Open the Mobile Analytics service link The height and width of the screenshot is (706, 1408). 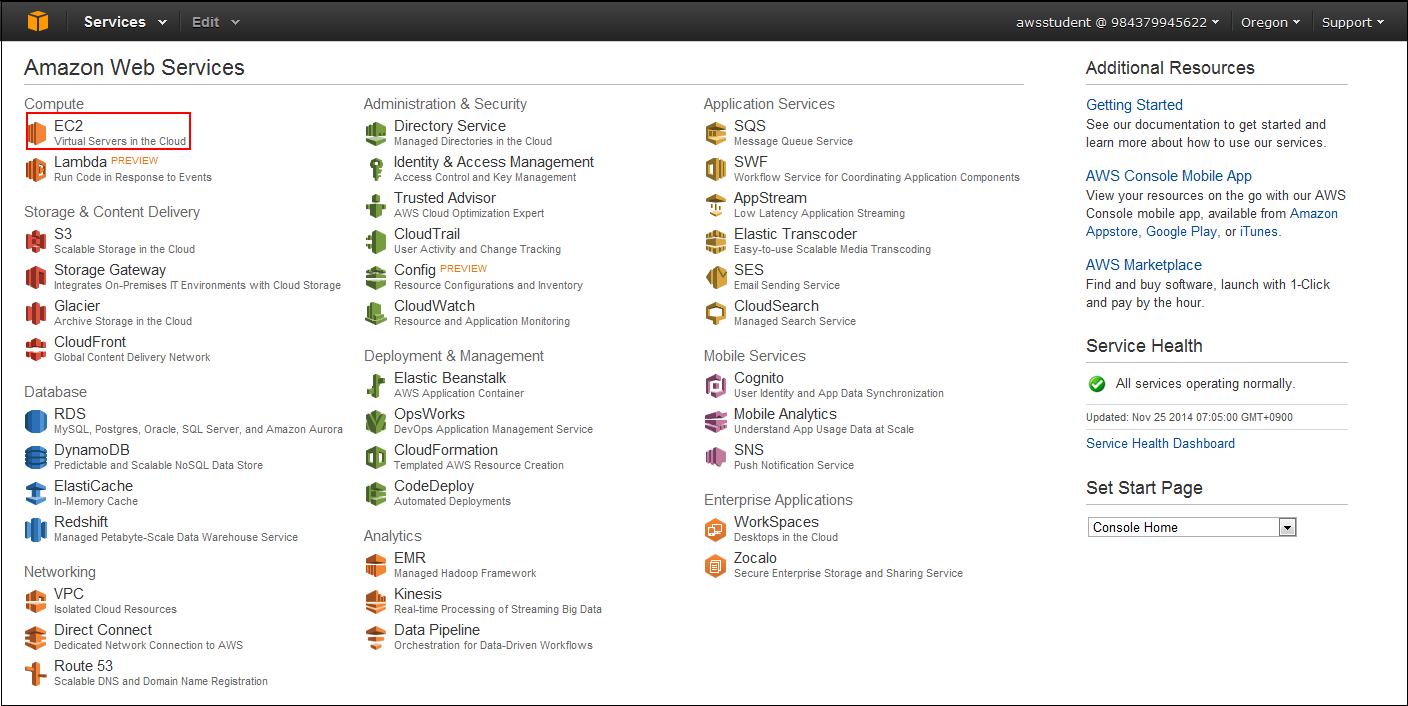click(785, 414)
